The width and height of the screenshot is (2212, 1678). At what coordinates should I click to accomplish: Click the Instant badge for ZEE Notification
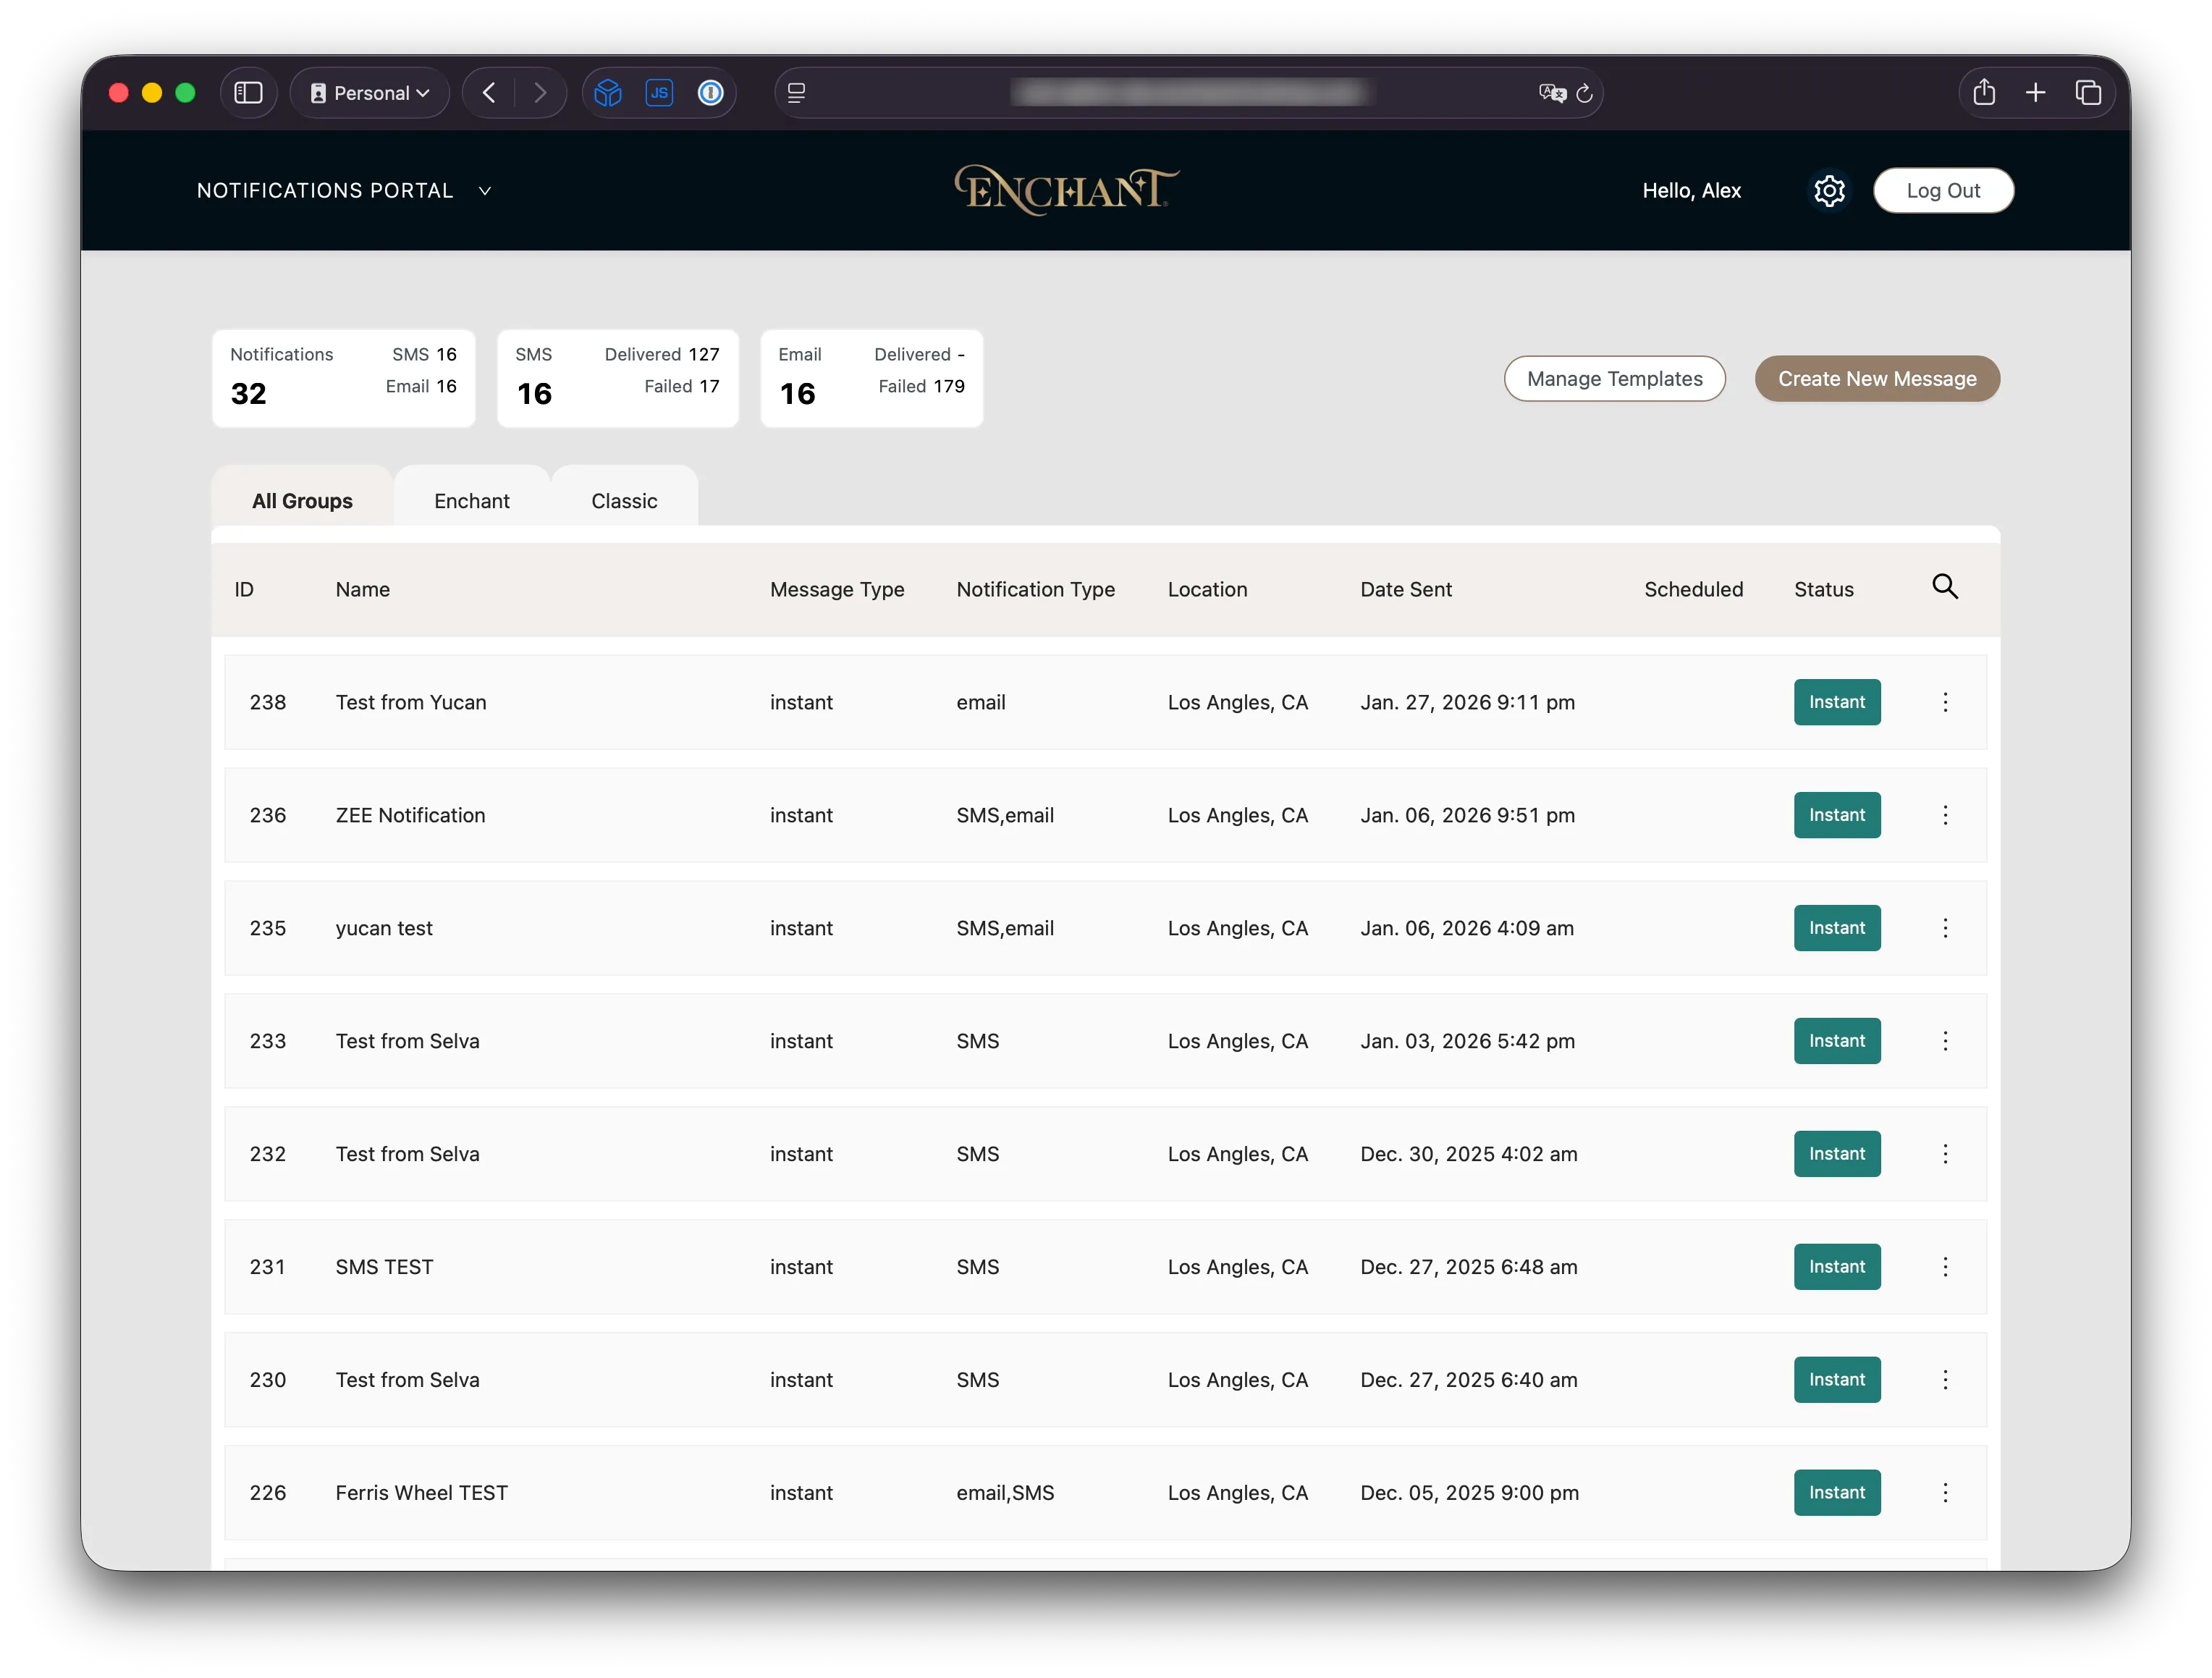click(x=1836, y=815)
